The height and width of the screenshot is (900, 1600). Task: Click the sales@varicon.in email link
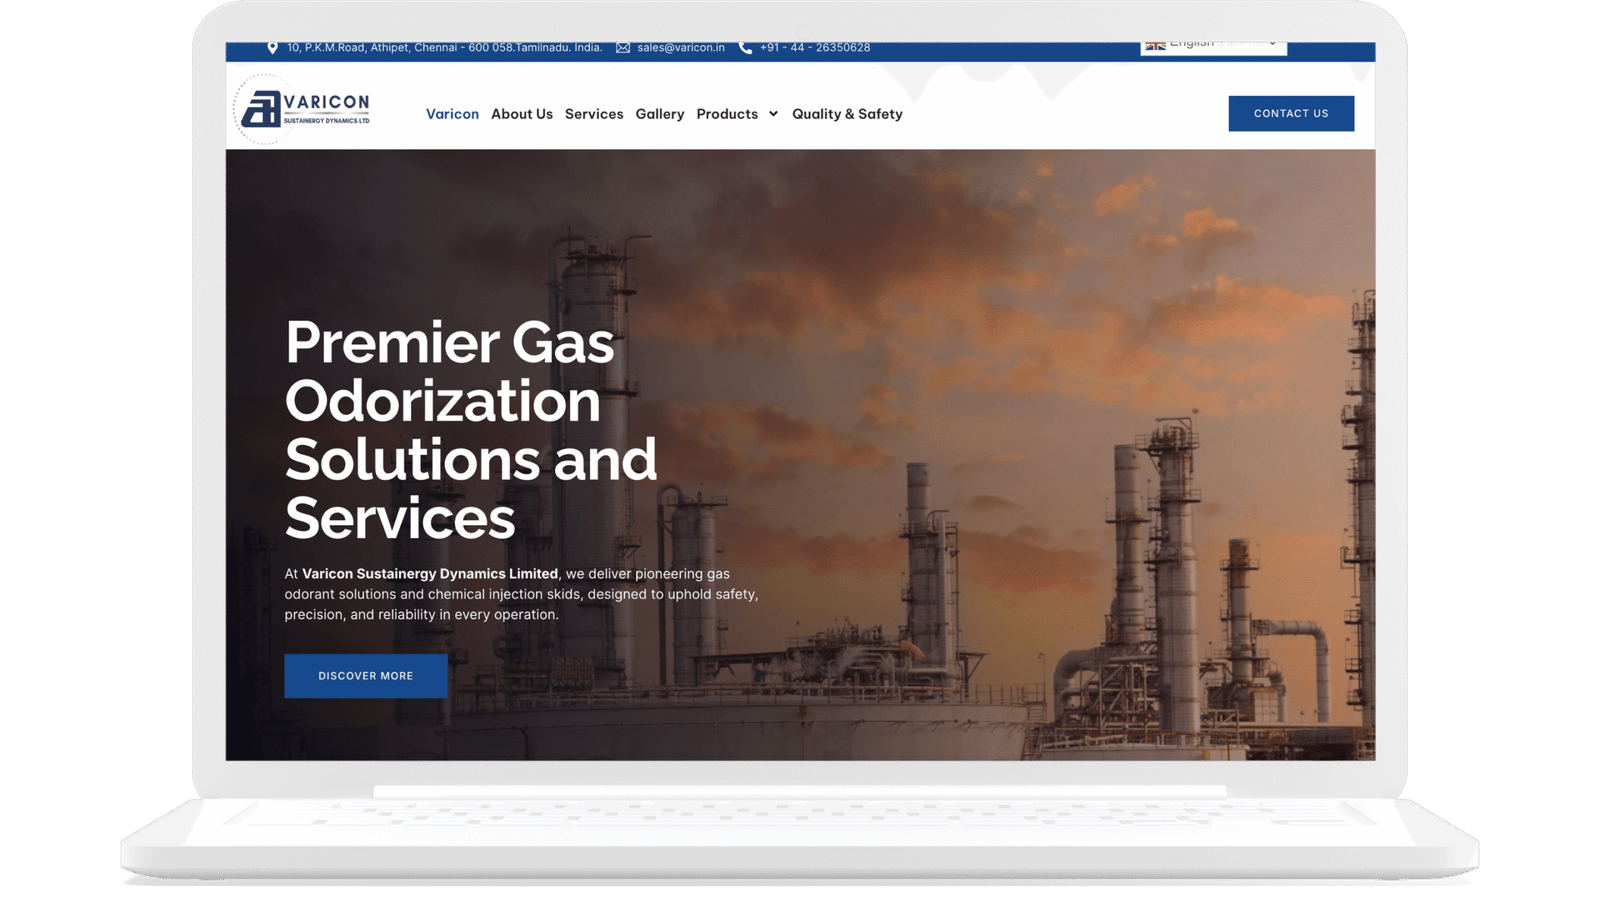[x=681, y=48]
